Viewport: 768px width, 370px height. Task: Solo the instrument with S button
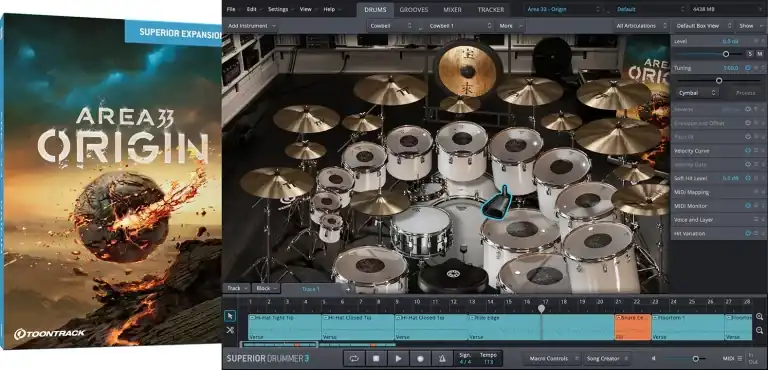click(750, 54)
